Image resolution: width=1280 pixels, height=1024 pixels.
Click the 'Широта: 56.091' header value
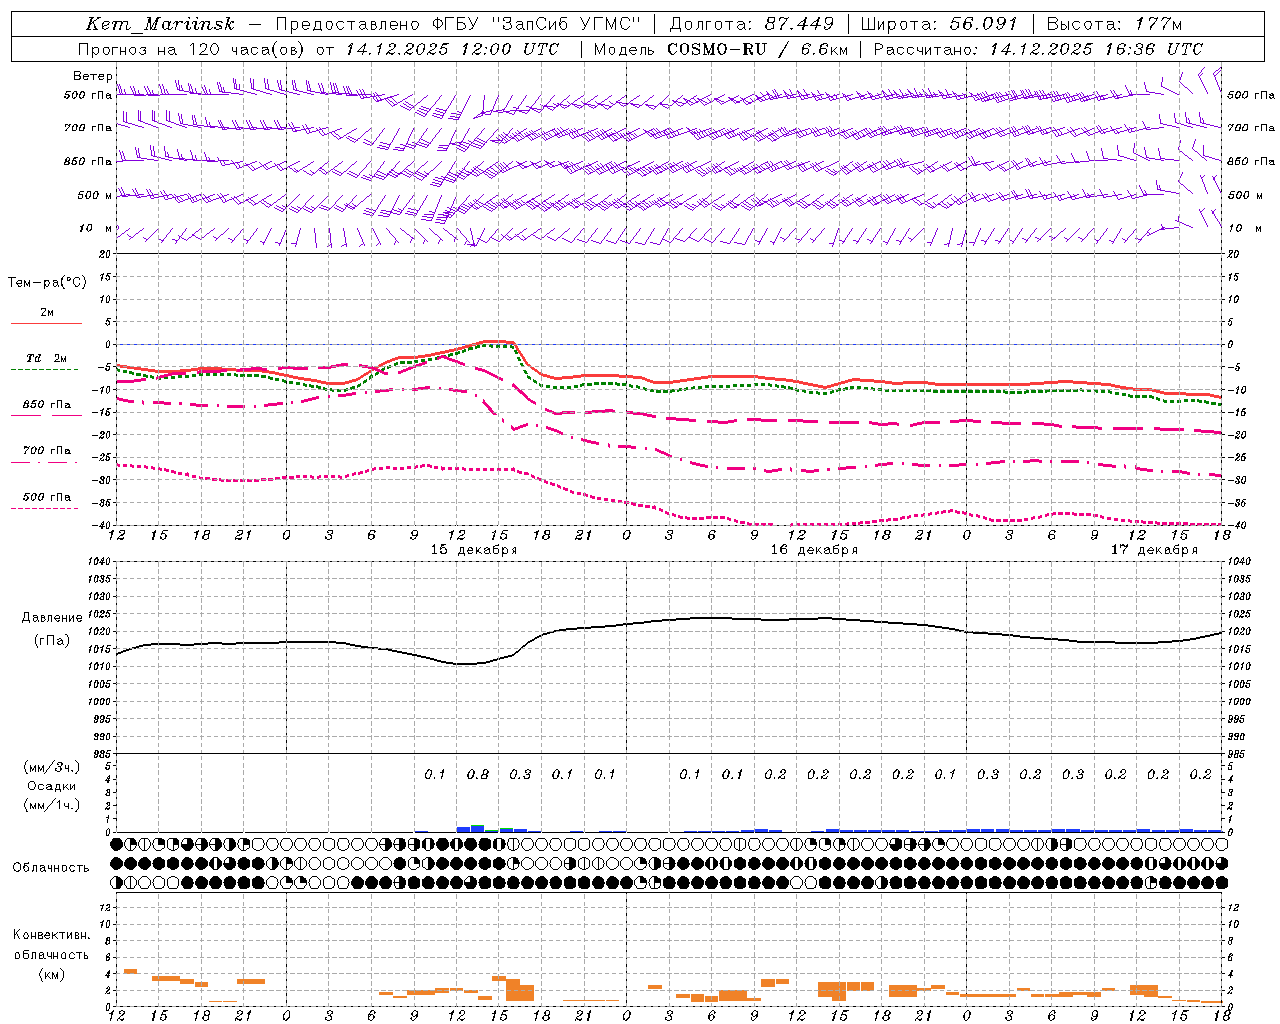click(939, 24)
